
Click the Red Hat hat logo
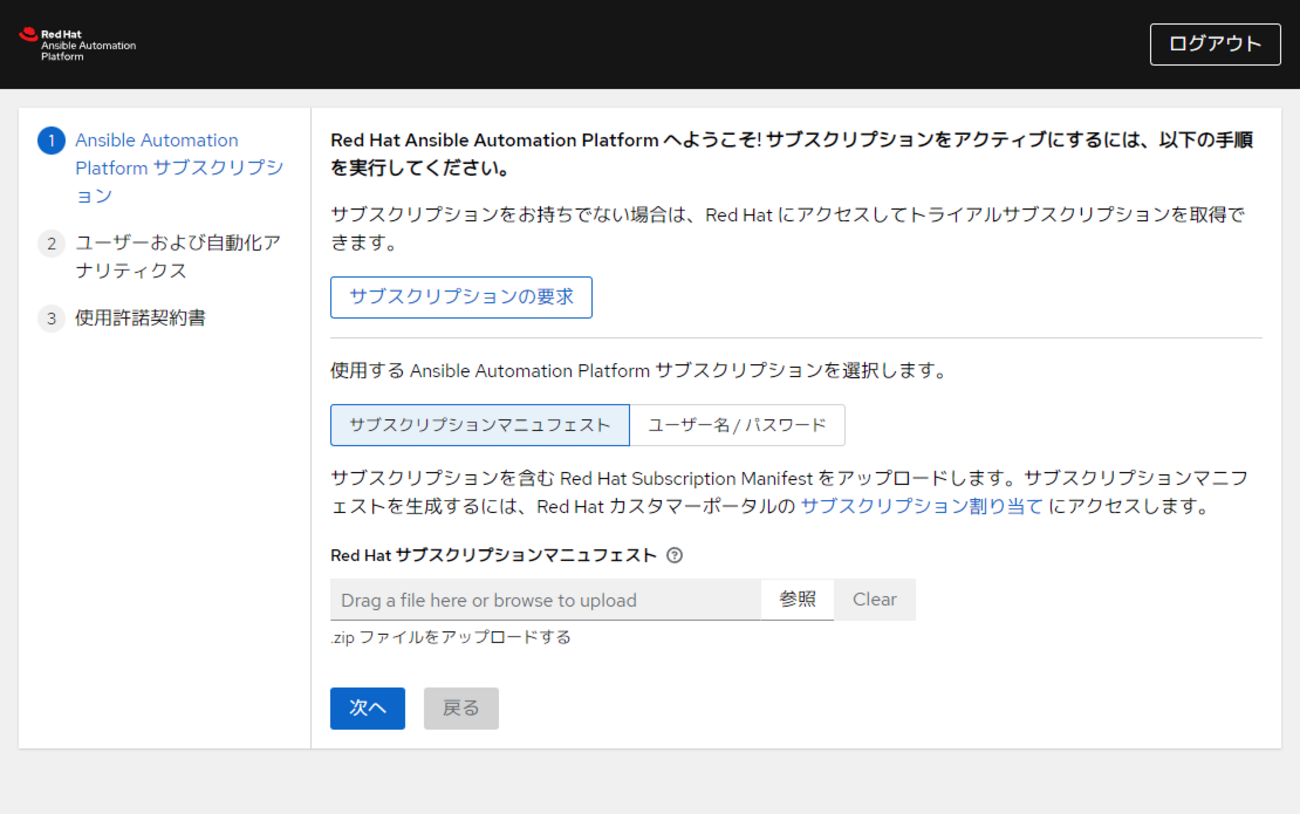point(28,35)
